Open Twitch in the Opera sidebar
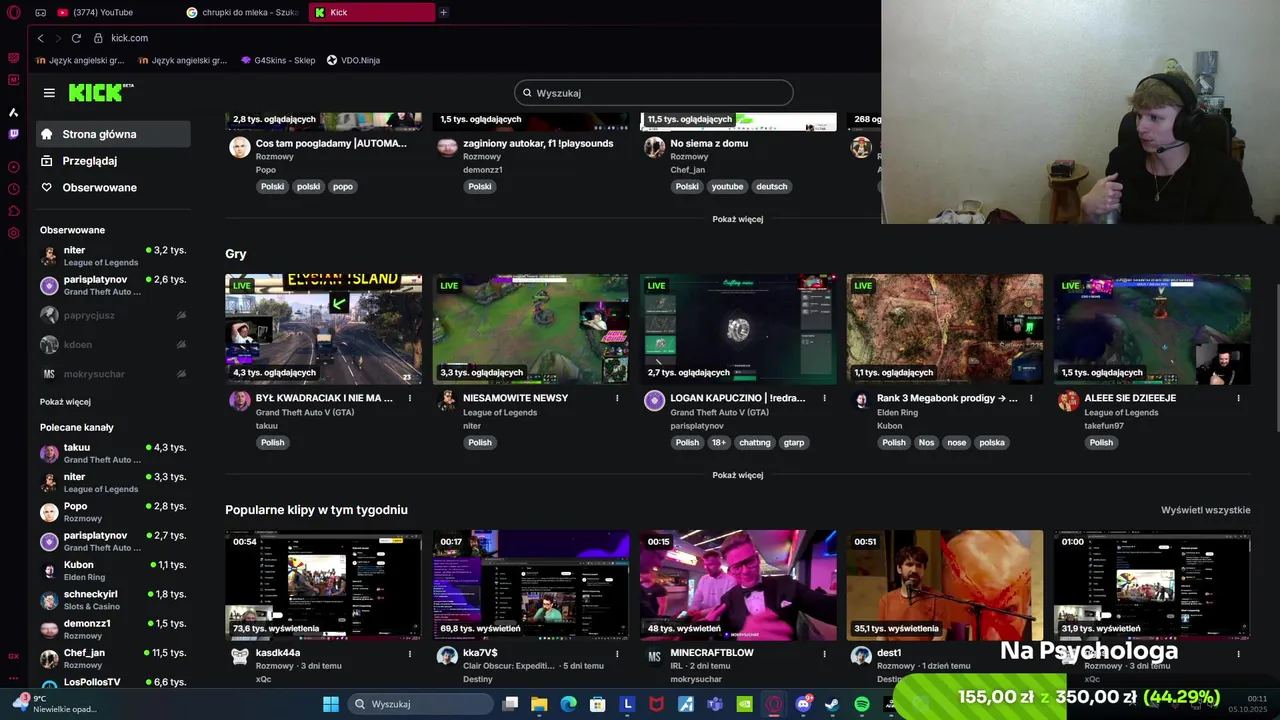This screenshot has width=1280, height=720. [x=13, y=134]
